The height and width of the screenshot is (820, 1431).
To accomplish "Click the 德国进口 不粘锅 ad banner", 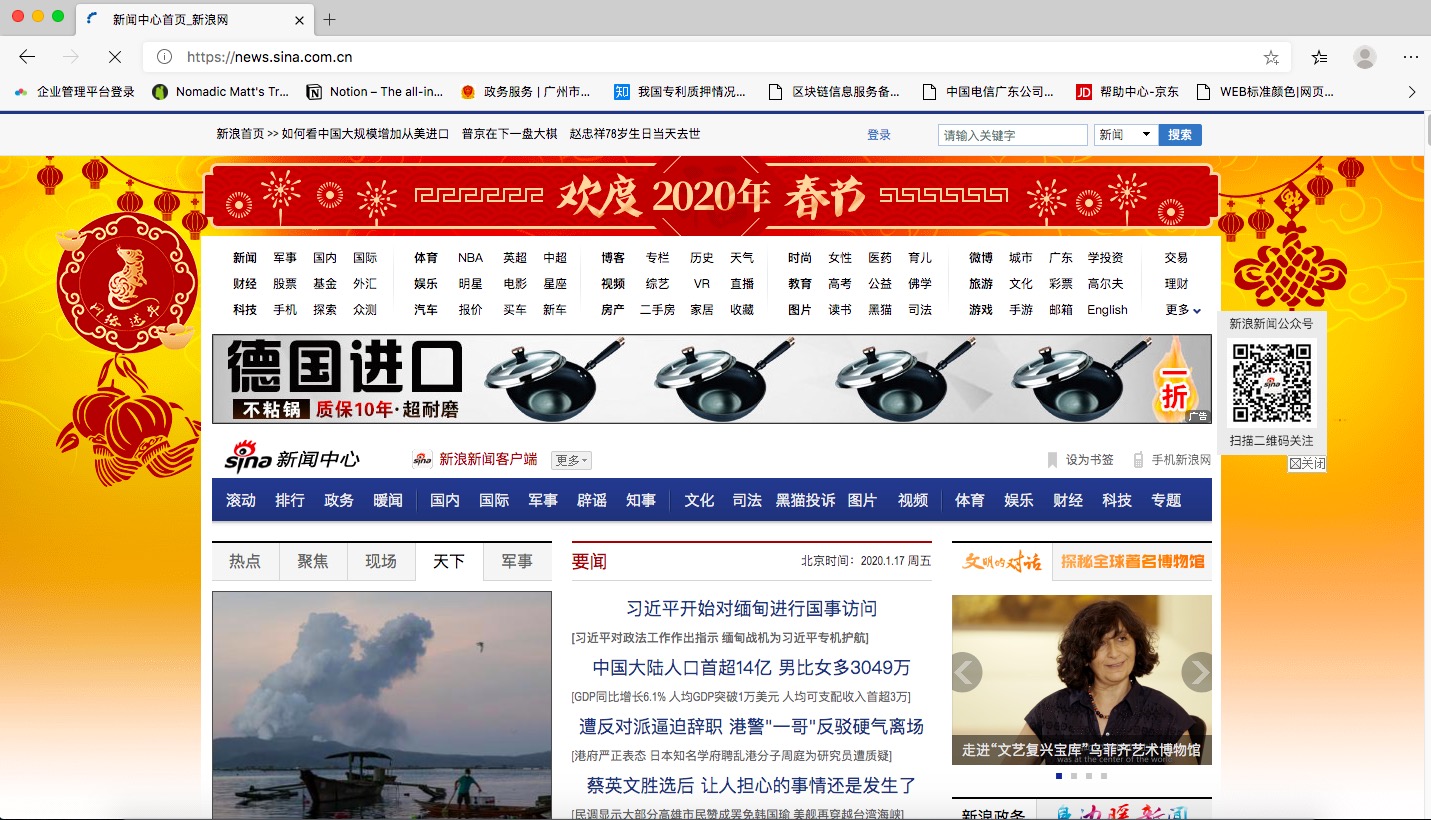I will pyautogui.click(x=711, y=379).
